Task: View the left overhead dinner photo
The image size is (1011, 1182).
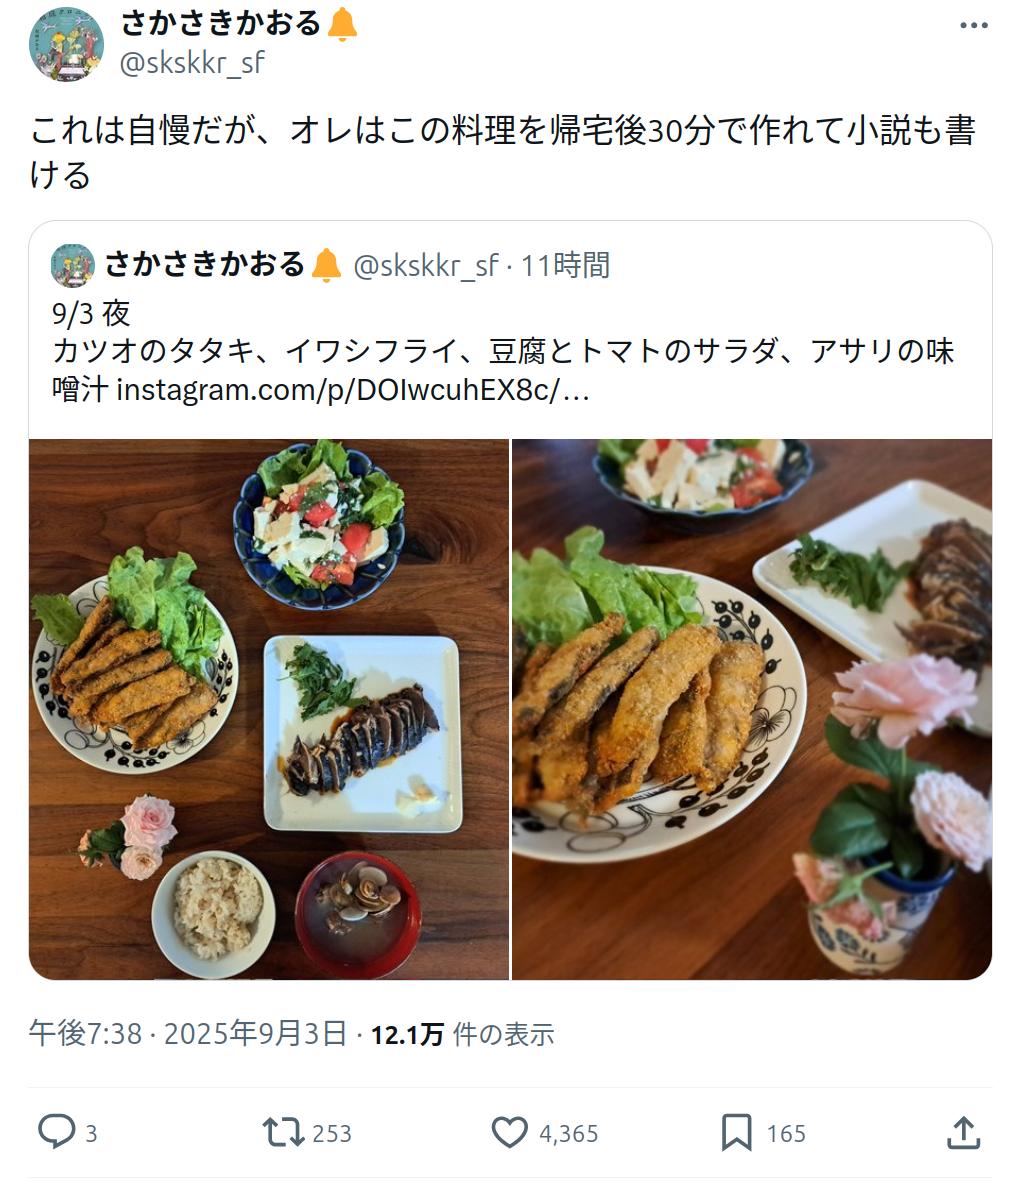Action: (268, 709)
